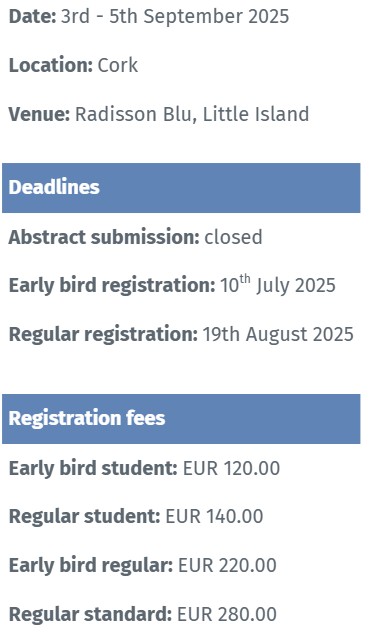Click the 19th August 2025 deadline date
The width and height of the screenshot is (370, 636).
coord(278,335)
